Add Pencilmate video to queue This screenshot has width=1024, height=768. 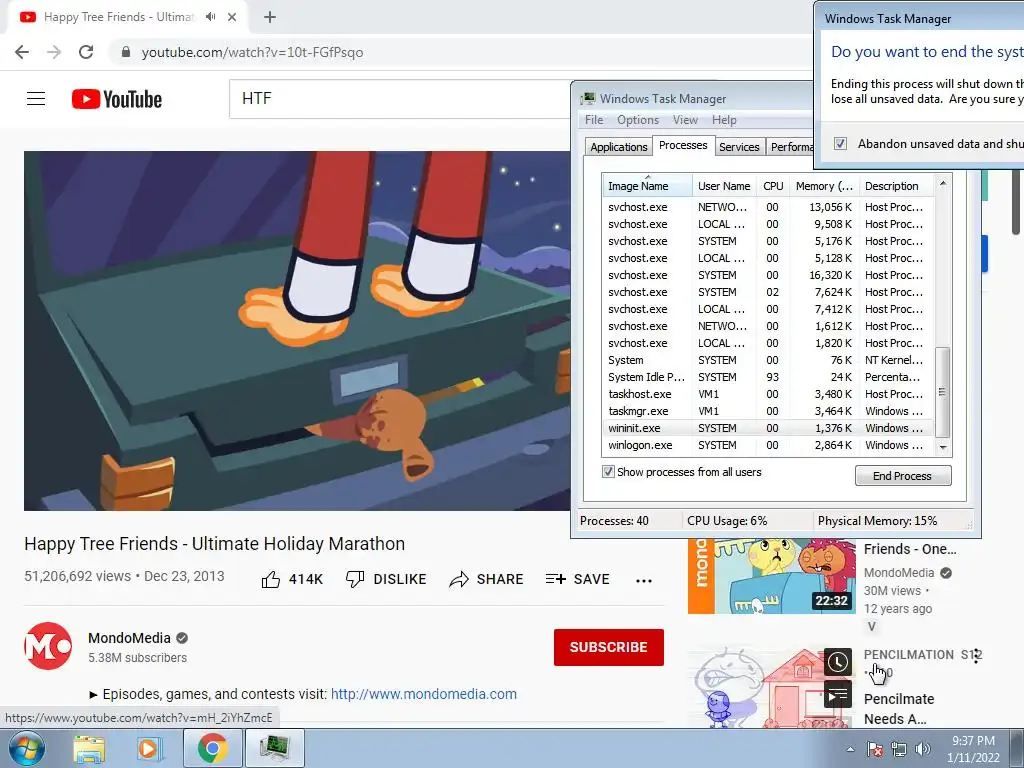click(838, 695)
